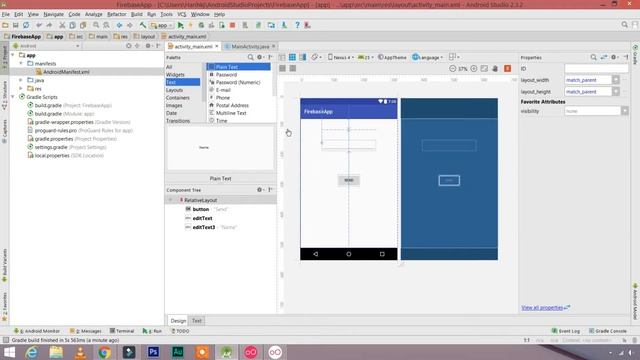Select the Widgets category in the Palette

(175, 75)
